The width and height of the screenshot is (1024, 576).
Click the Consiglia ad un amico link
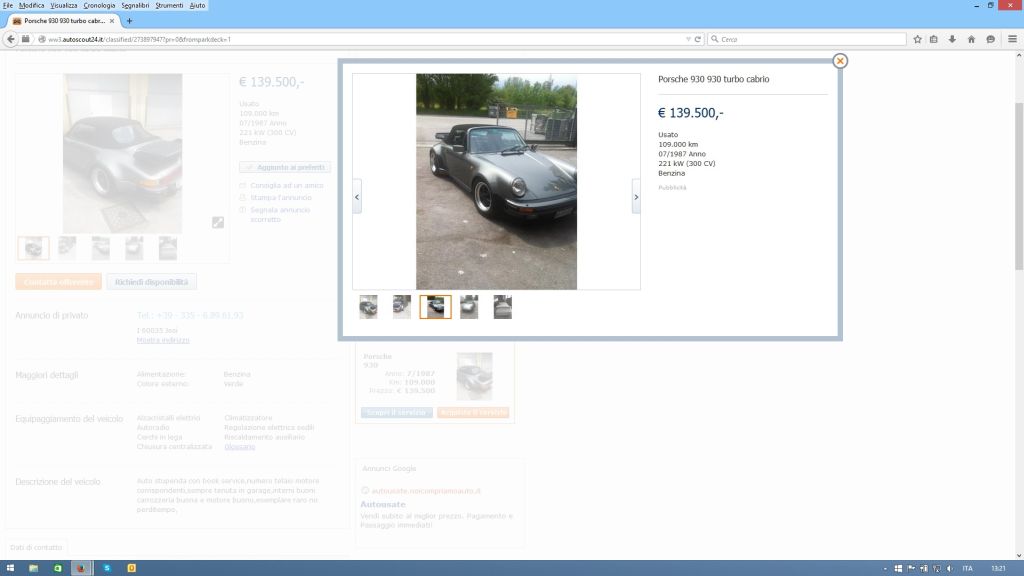click(x=287, y=185)
